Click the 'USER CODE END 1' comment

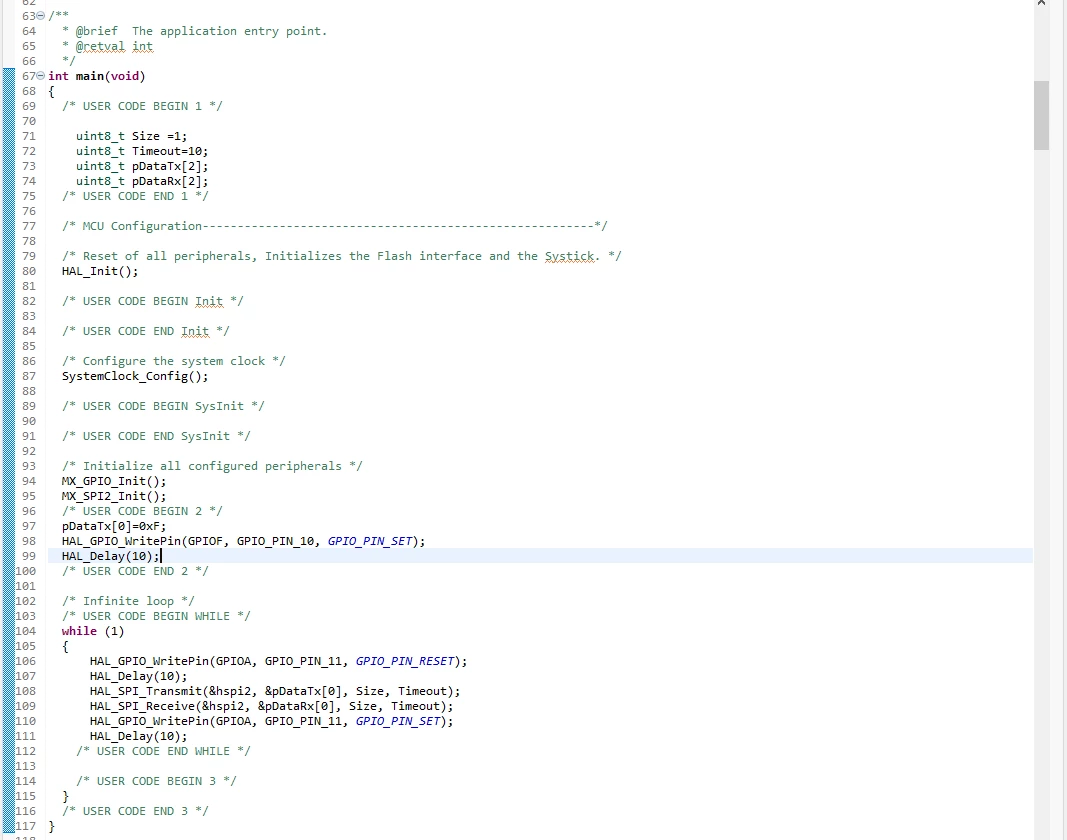pos(135,196)
